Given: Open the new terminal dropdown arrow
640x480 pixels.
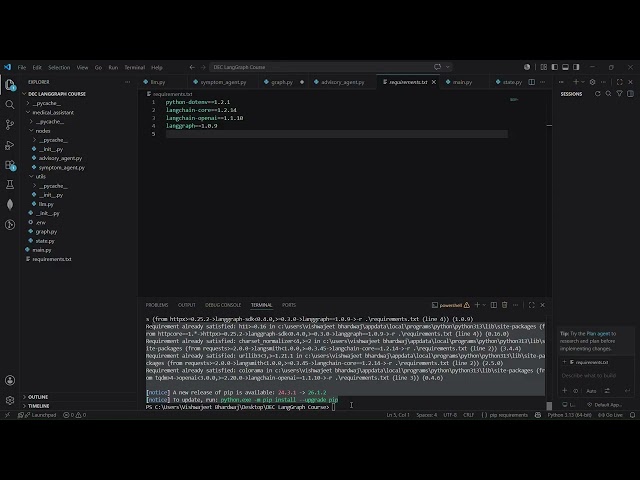Looking at the screenshot, I should click(x=484, y=305).
